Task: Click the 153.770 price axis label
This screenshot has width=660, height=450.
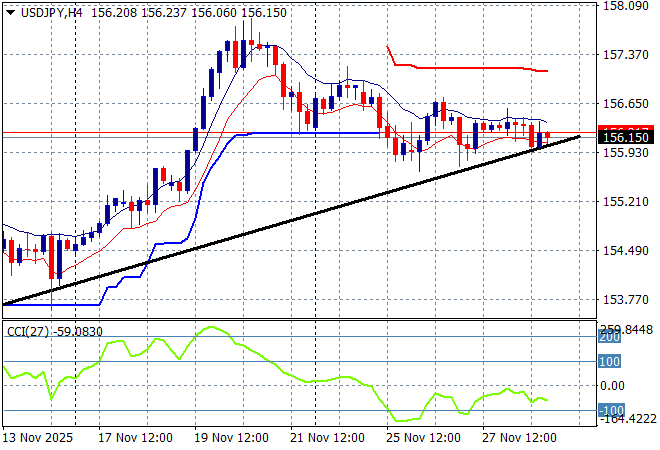Action: [x=628, y=300]
